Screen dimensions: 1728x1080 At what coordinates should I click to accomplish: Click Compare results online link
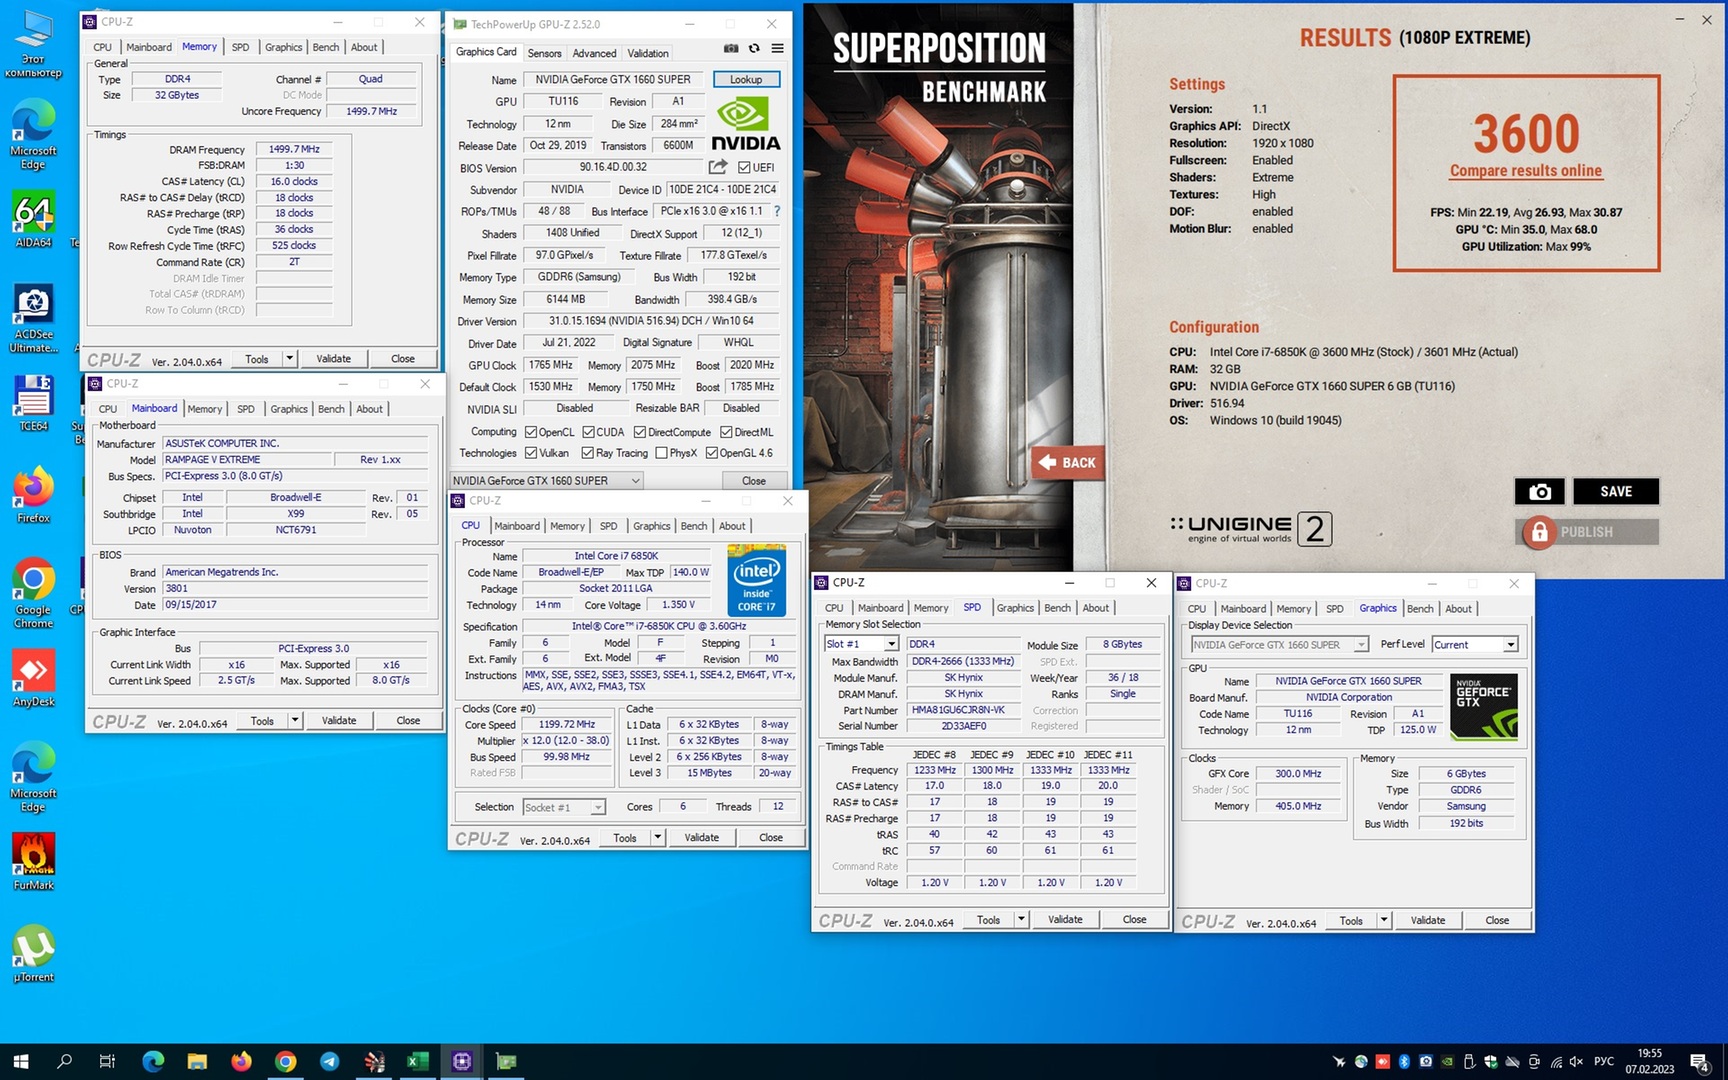(x=1526, y=171)
